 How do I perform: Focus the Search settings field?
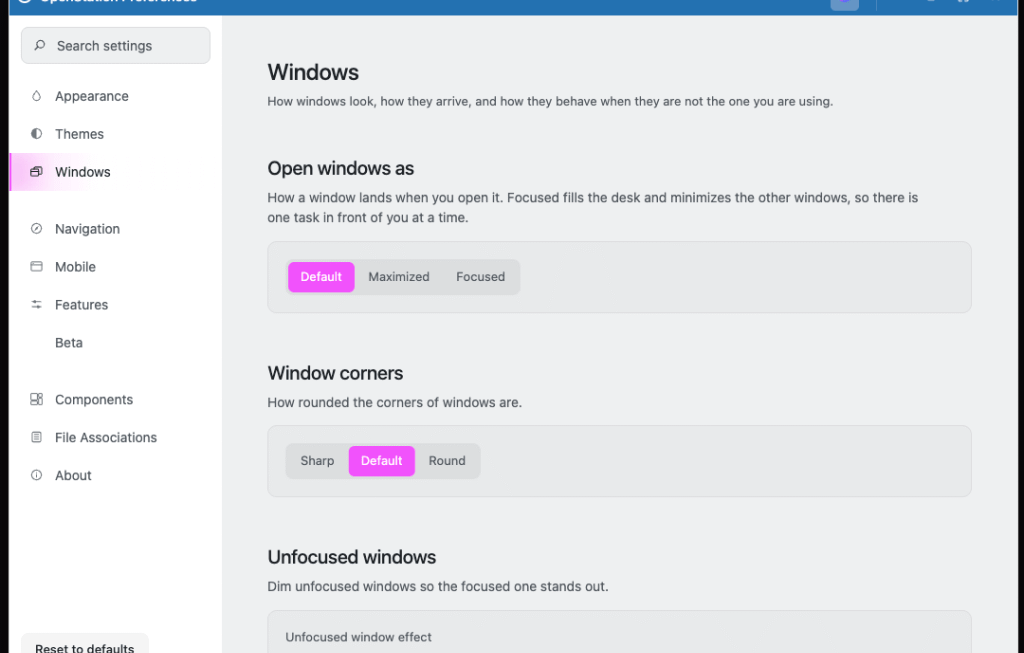116,46
